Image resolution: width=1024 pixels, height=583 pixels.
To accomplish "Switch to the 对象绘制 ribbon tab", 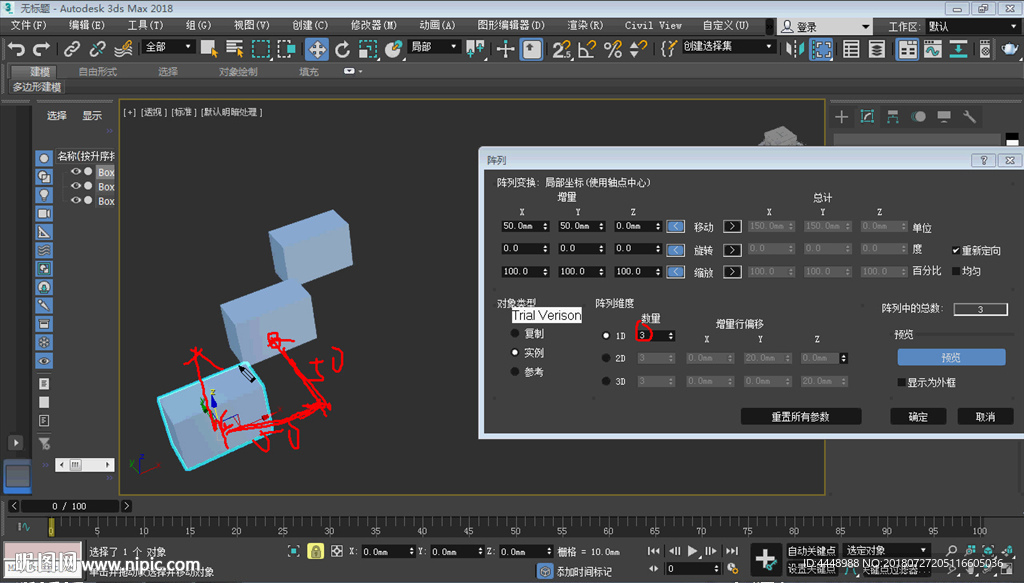I will pyautogui.click(x=238, y=72).
